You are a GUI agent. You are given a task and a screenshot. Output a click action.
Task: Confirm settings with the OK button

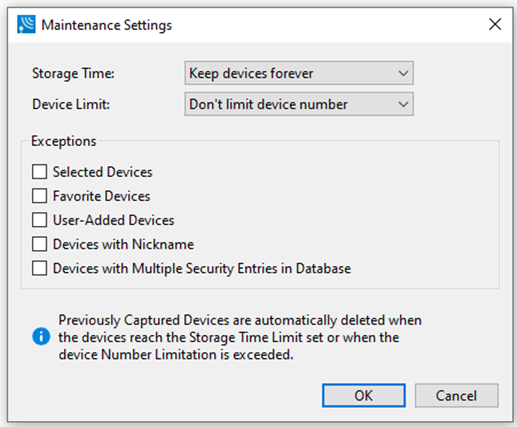tap(364, 395)
